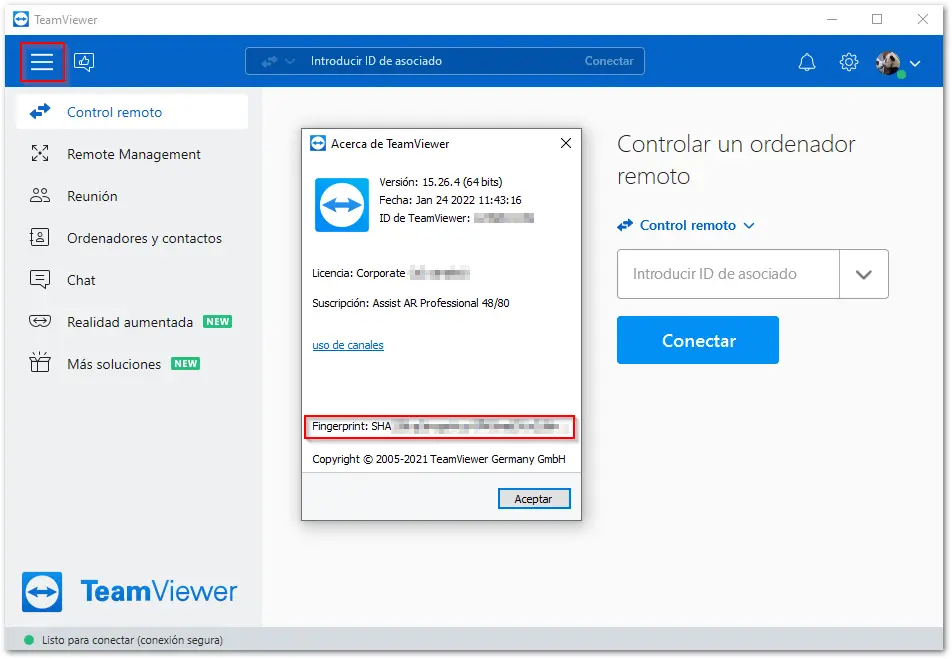The width and height of the screenshot is (952, 659).
Task: Expand the Control remoto mode dropdown
Action: click(686, 225)
